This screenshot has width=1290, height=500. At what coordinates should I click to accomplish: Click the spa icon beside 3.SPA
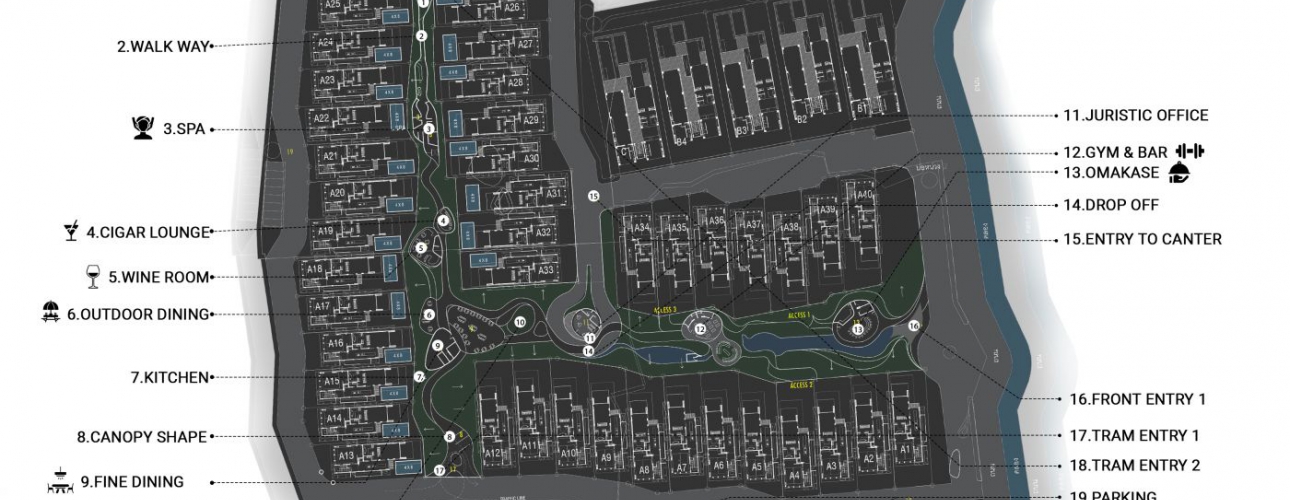[143, 127]
